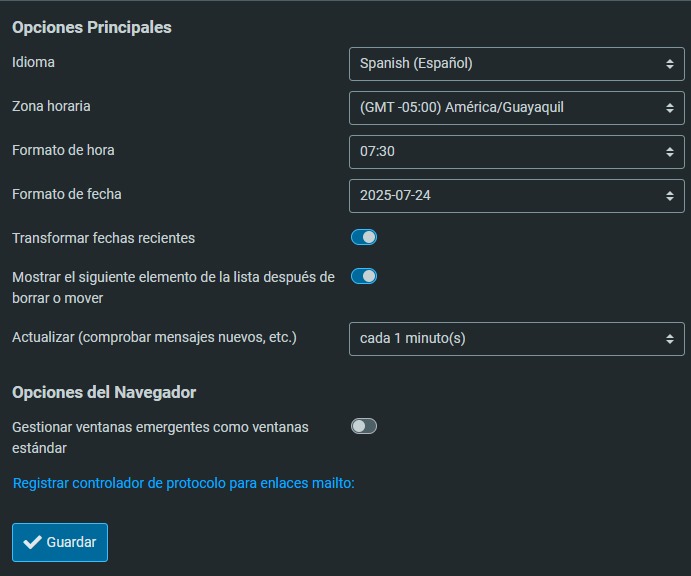691x576 pixels.
Task: Enable the Gestionar ventanas emergentes switch
Action: pyautogui.click(x=364, y=426)
